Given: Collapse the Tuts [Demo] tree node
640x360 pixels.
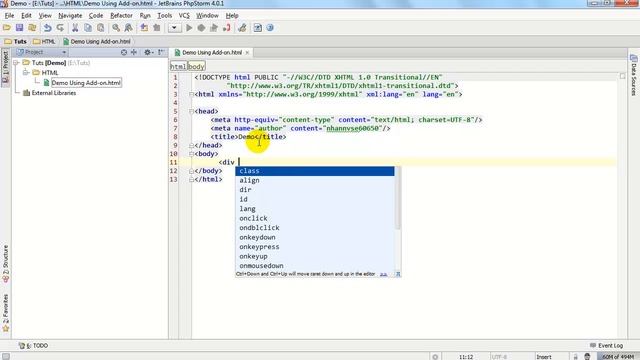Looking at the screenshot, I should tap(17, 62).
